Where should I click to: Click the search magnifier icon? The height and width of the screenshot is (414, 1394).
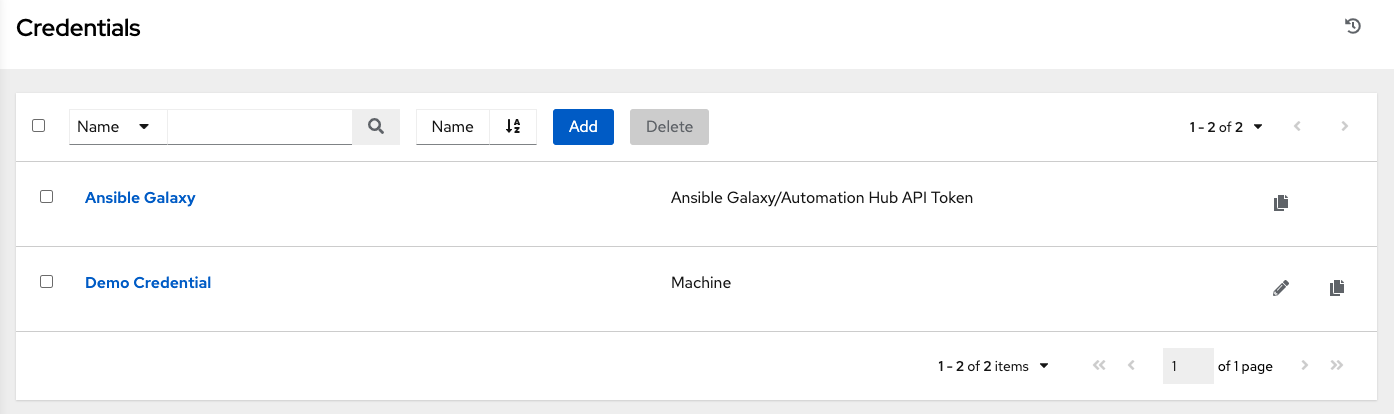click(376, 127)
